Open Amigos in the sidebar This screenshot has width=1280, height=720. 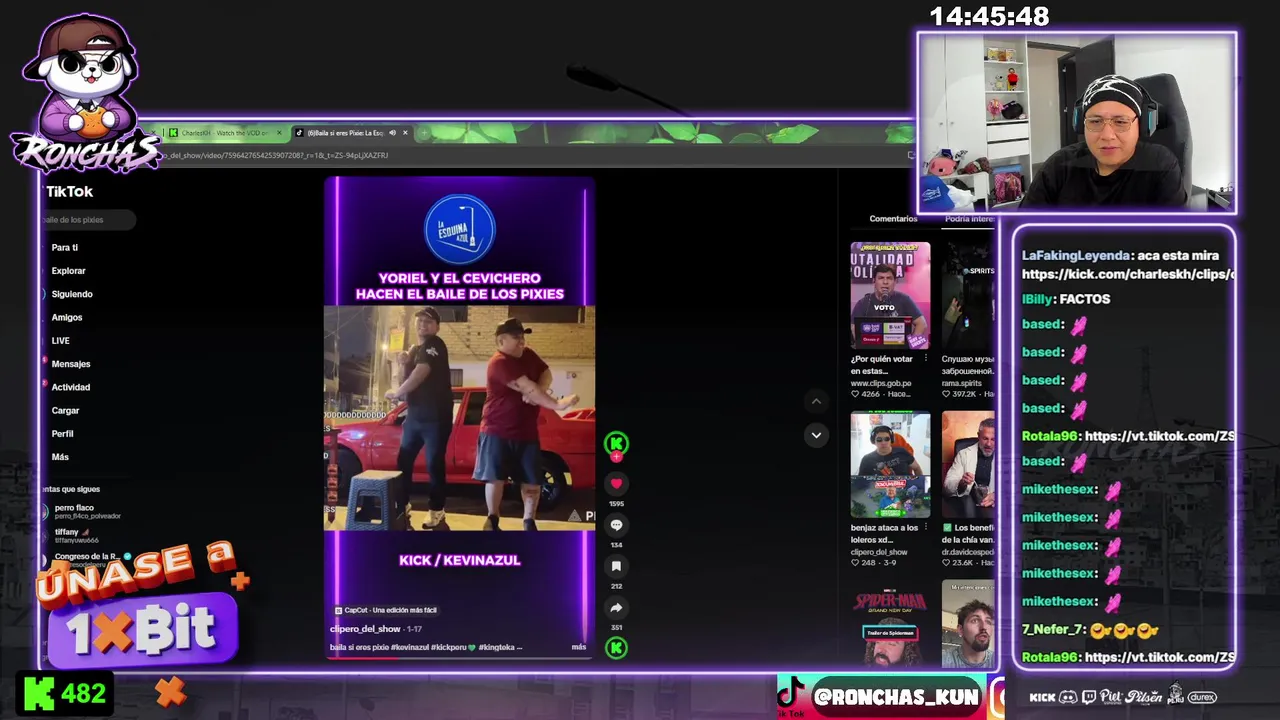point(67,317)
